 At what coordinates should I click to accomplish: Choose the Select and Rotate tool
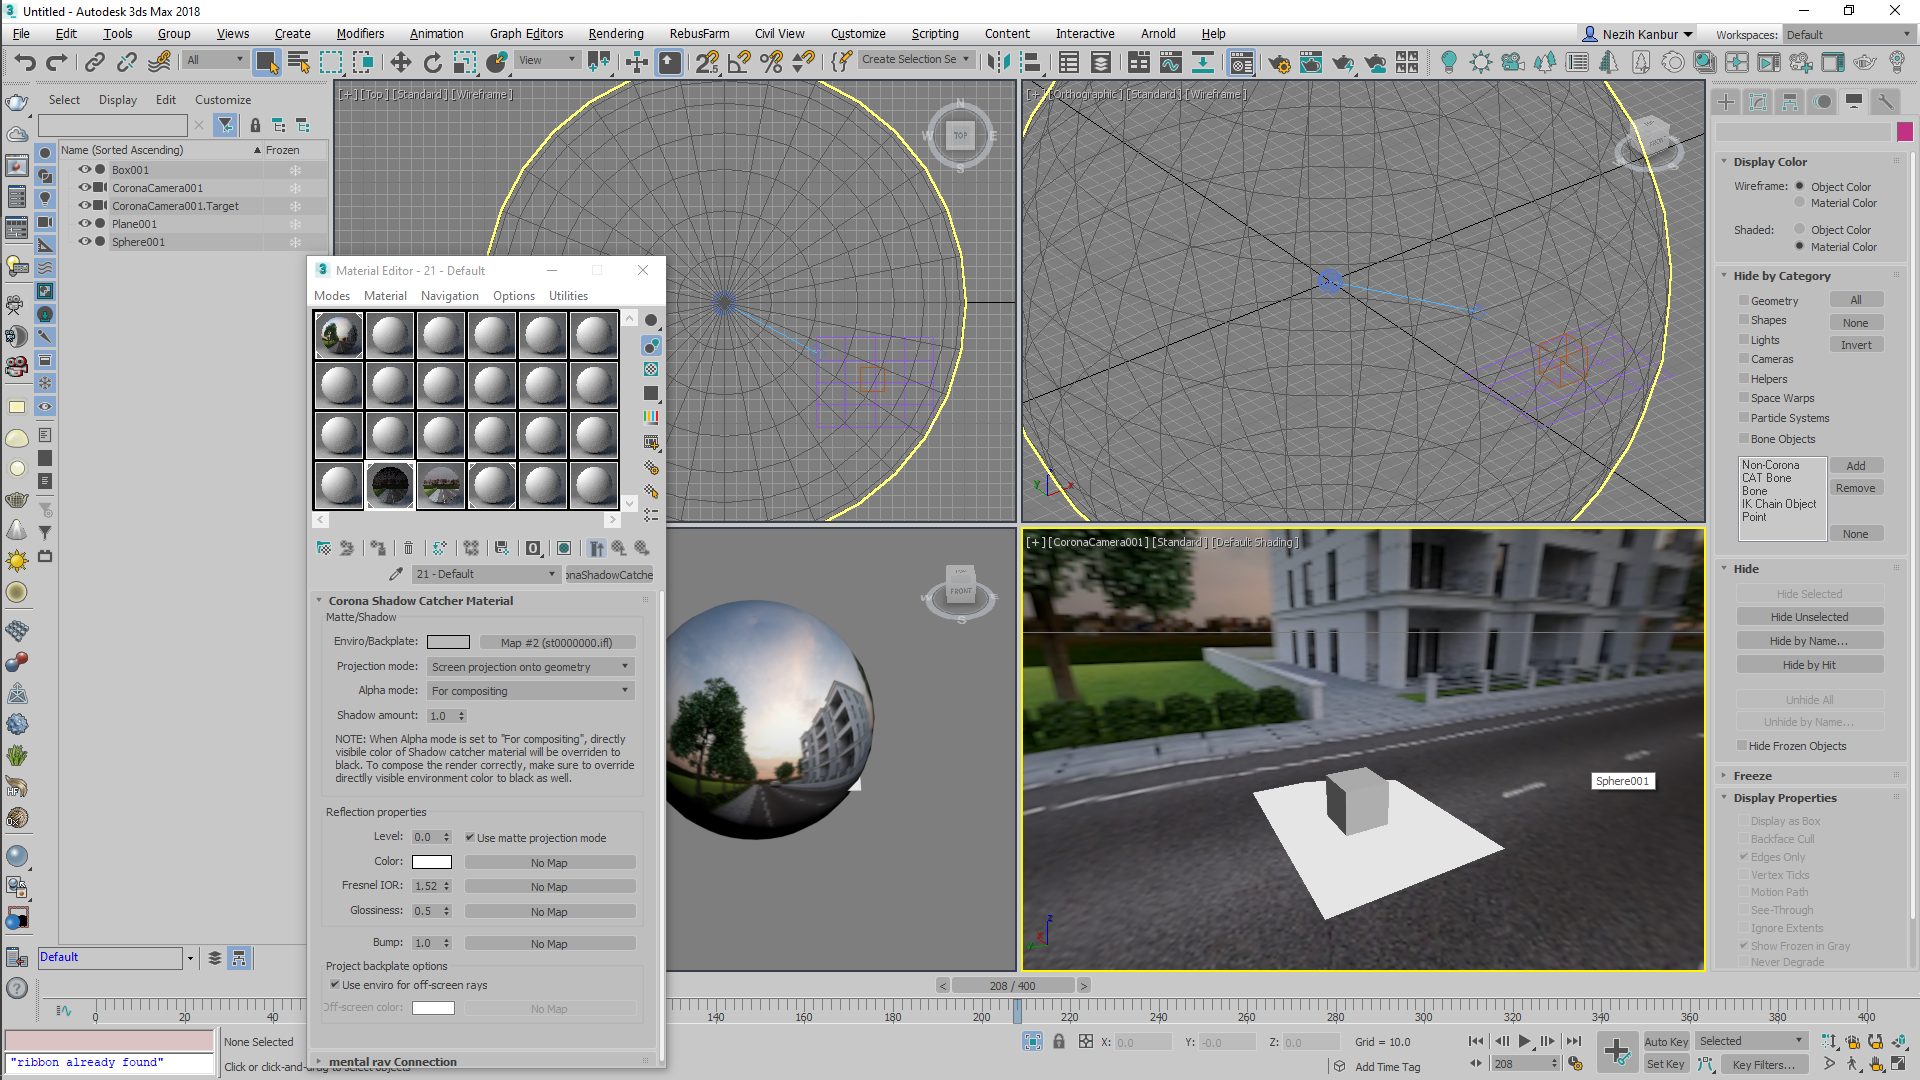[432, 63]
